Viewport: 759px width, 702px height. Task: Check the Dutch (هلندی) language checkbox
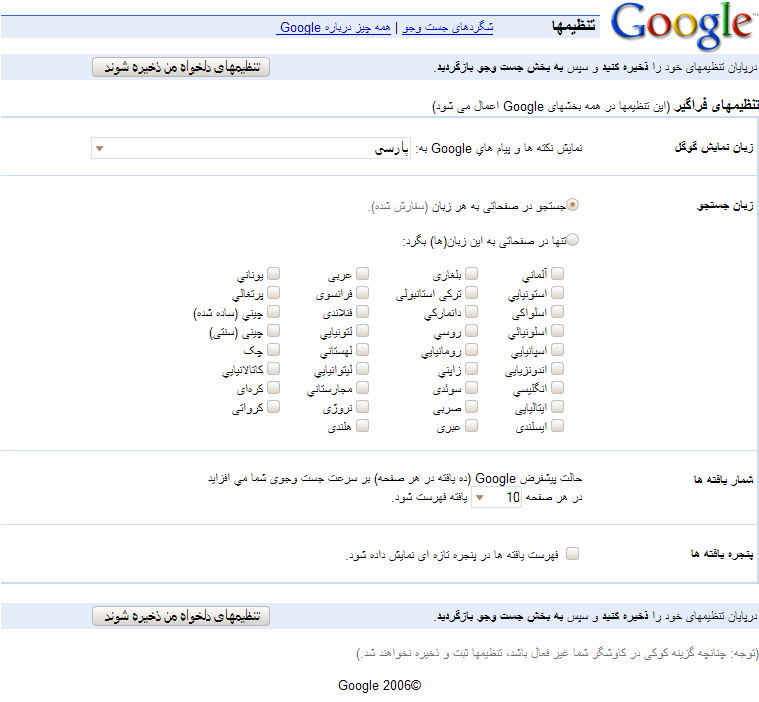[362, 426]
